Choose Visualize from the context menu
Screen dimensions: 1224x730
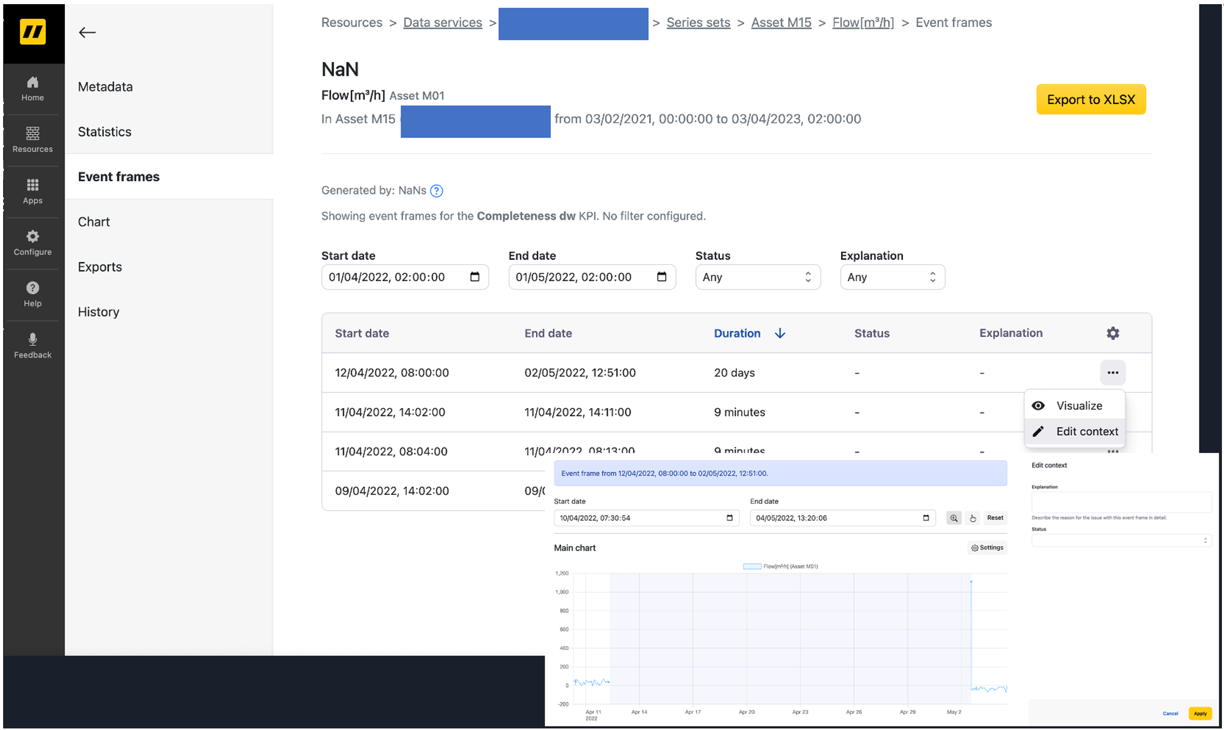point(1078,406)
